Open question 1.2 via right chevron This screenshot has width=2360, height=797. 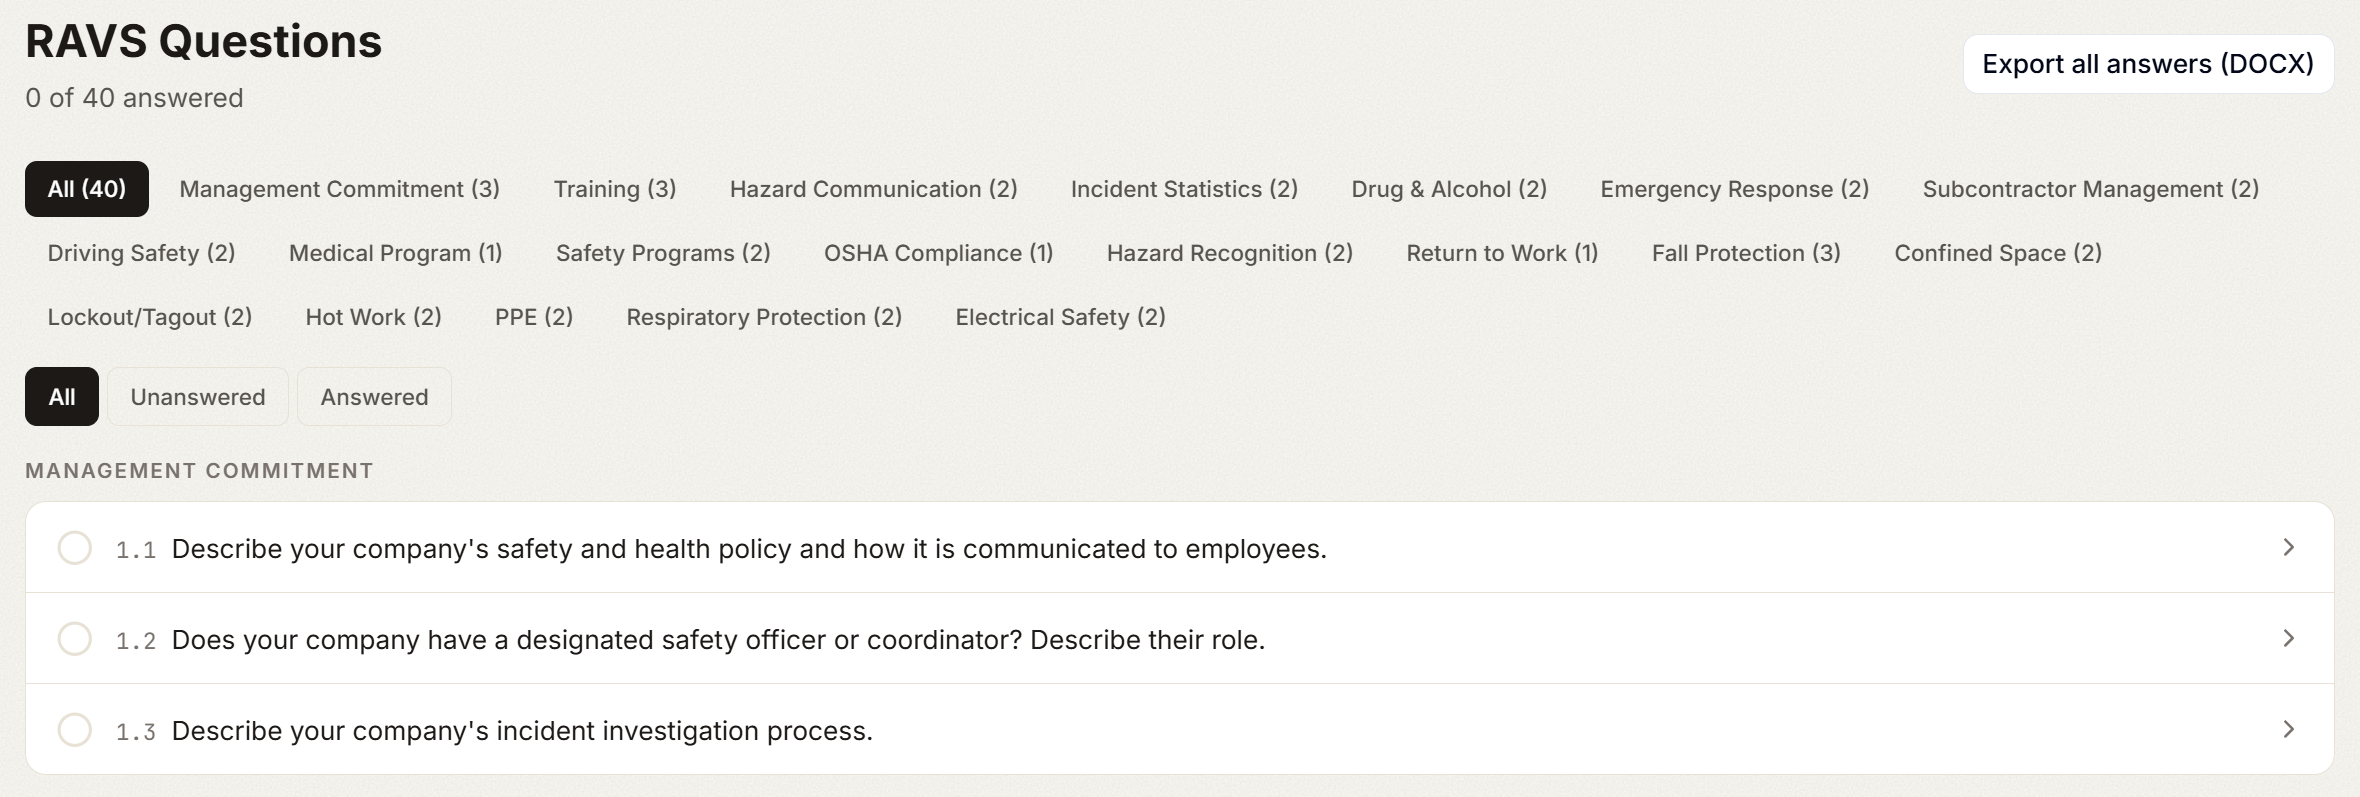[2288, 638]
